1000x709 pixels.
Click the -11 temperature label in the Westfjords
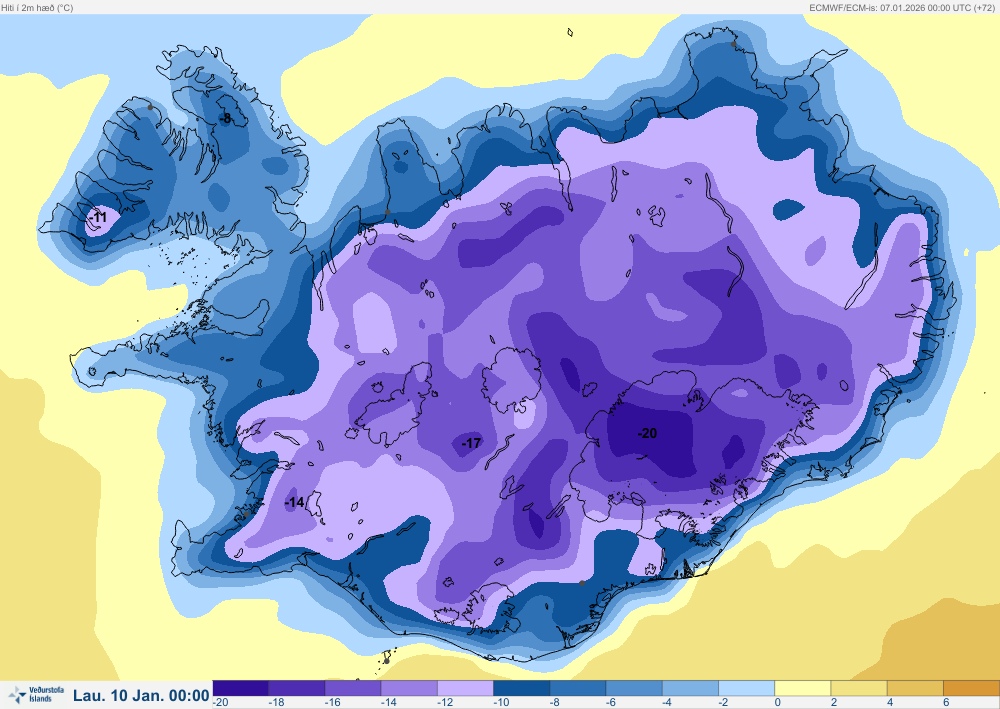(x=98, y=217)
